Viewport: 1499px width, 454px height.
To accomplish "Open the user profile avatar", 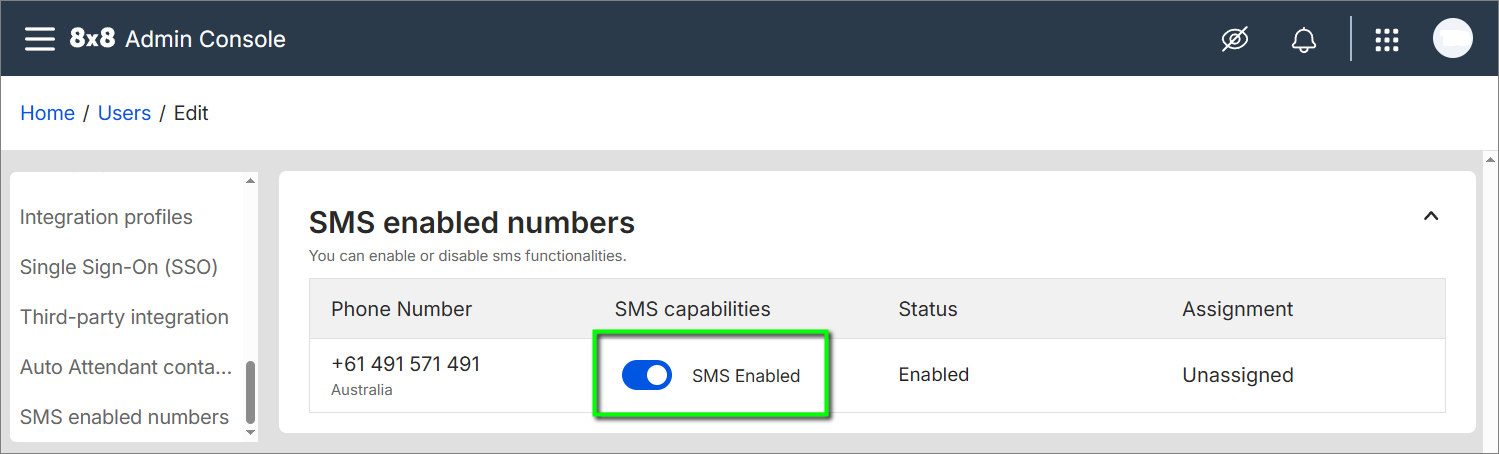I will click(x=1452, y=39).
